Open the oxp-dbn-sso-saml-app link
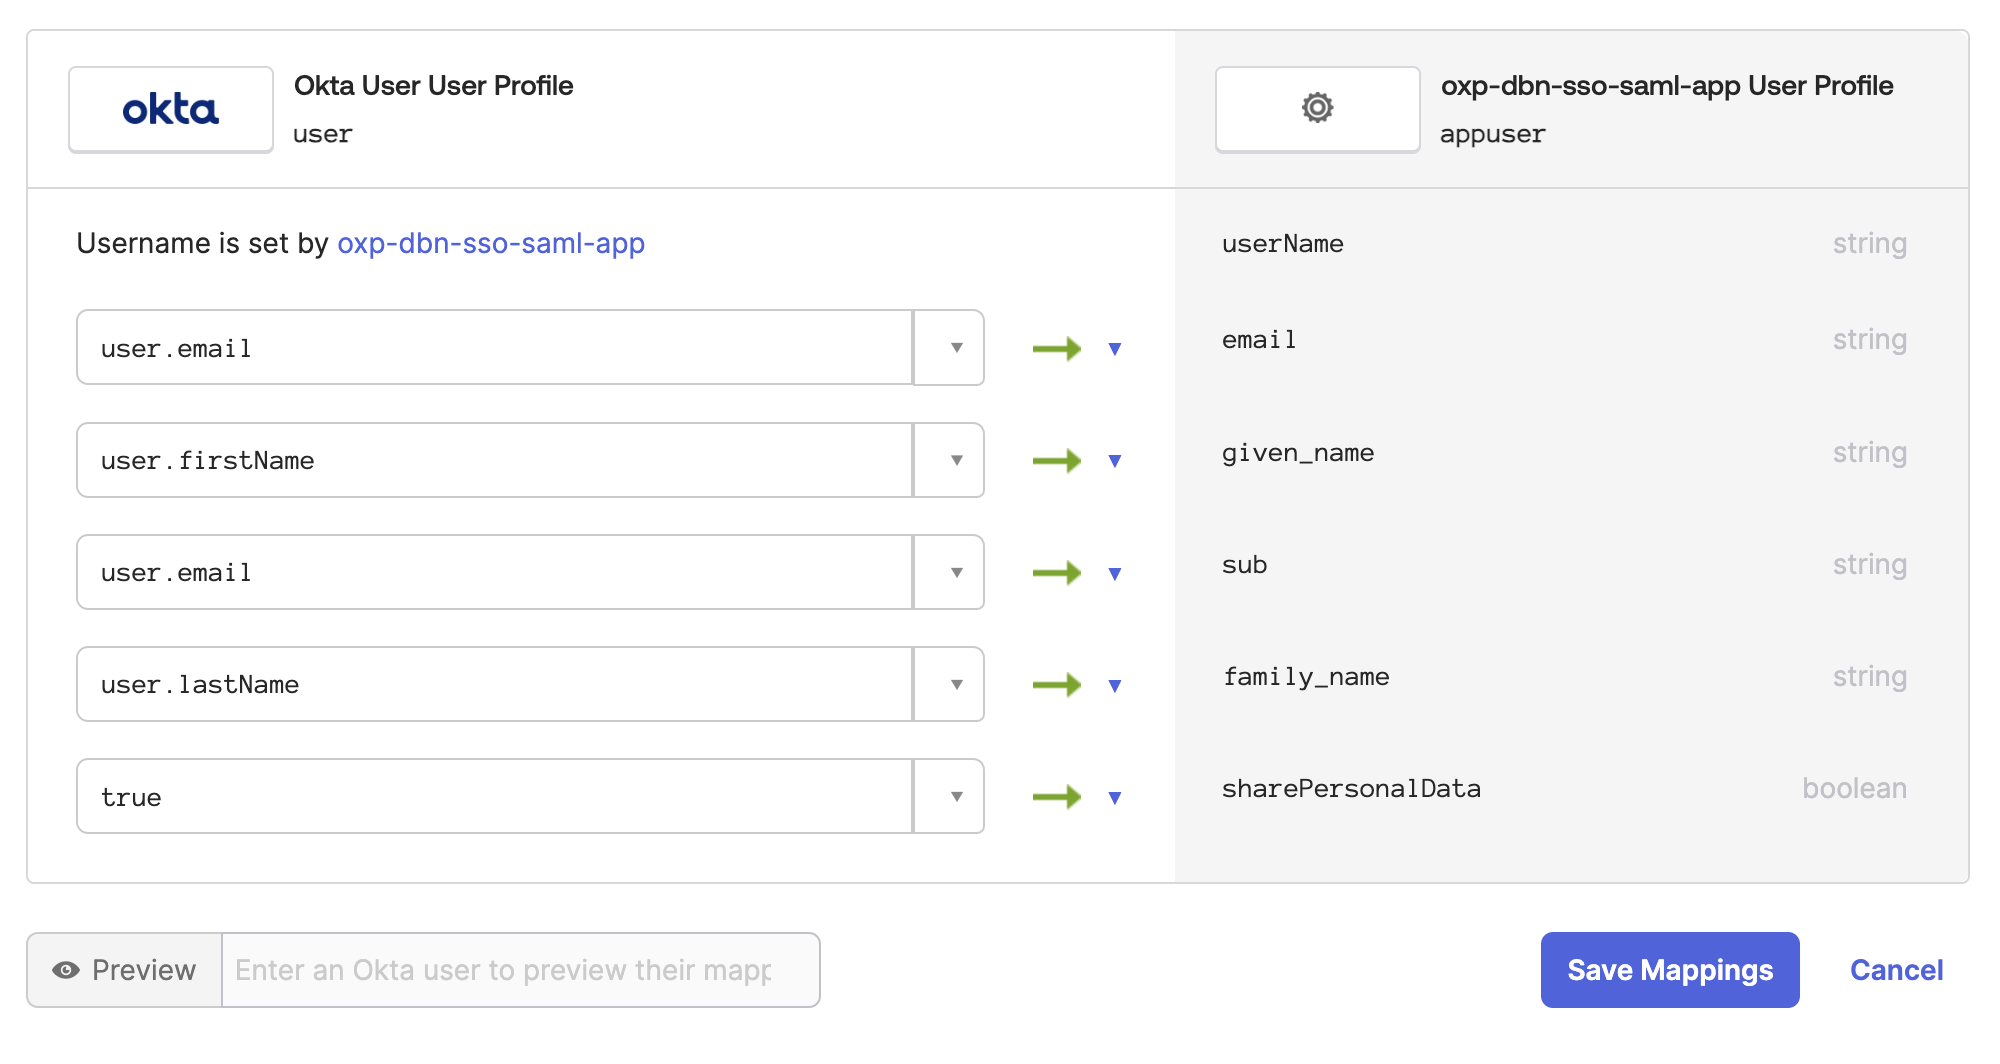This screenshot has height=1064, width=2000. click(x=491, y=243)
